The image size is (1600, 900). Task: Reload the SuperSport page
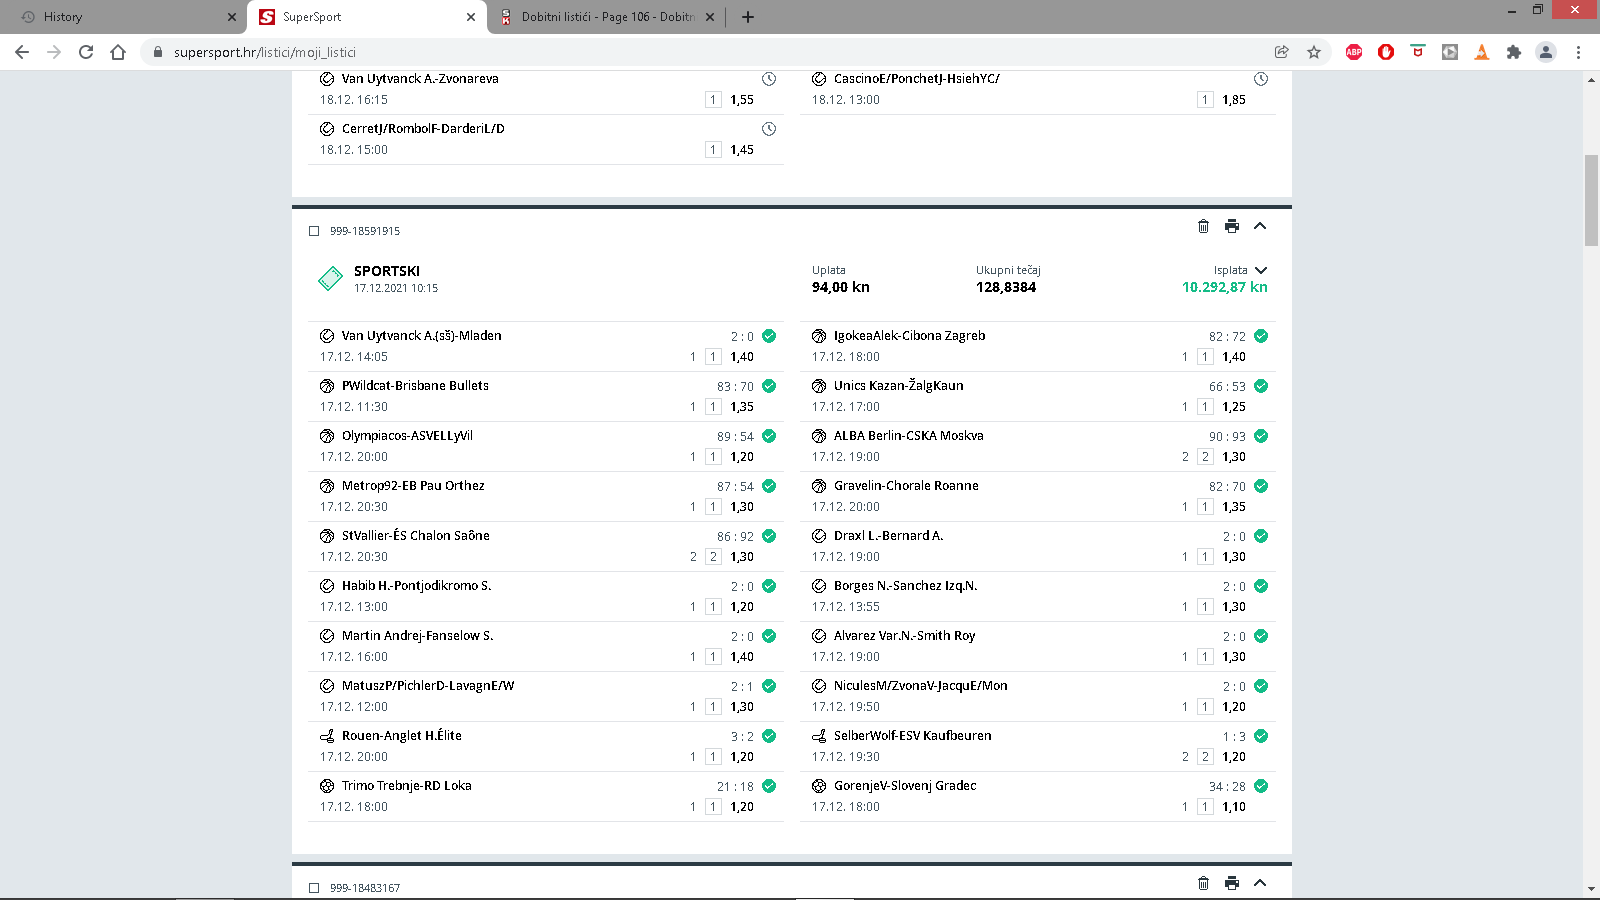pos(86,52)
